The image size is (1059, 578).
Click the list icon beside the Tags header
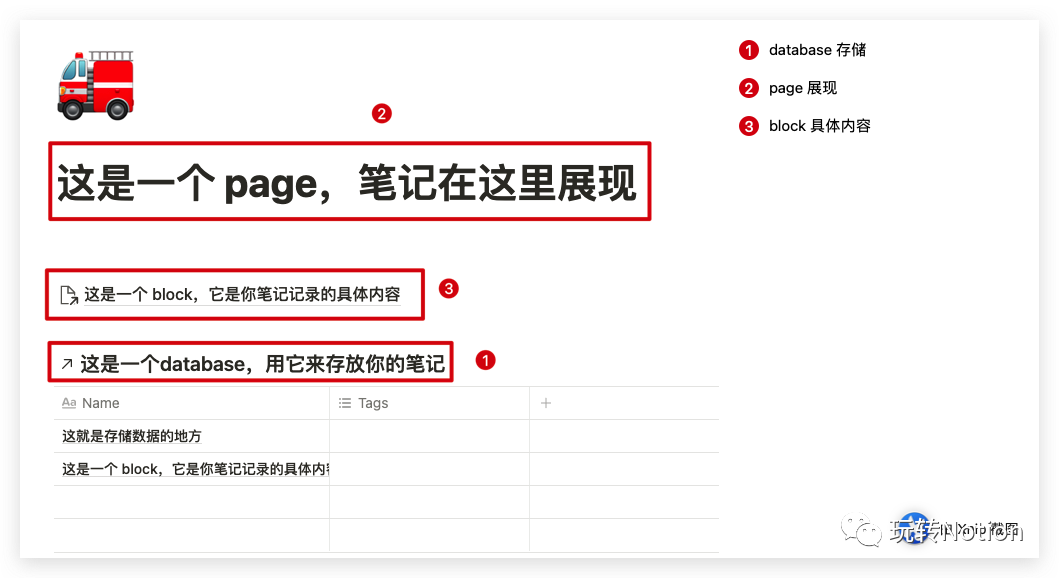344,403
